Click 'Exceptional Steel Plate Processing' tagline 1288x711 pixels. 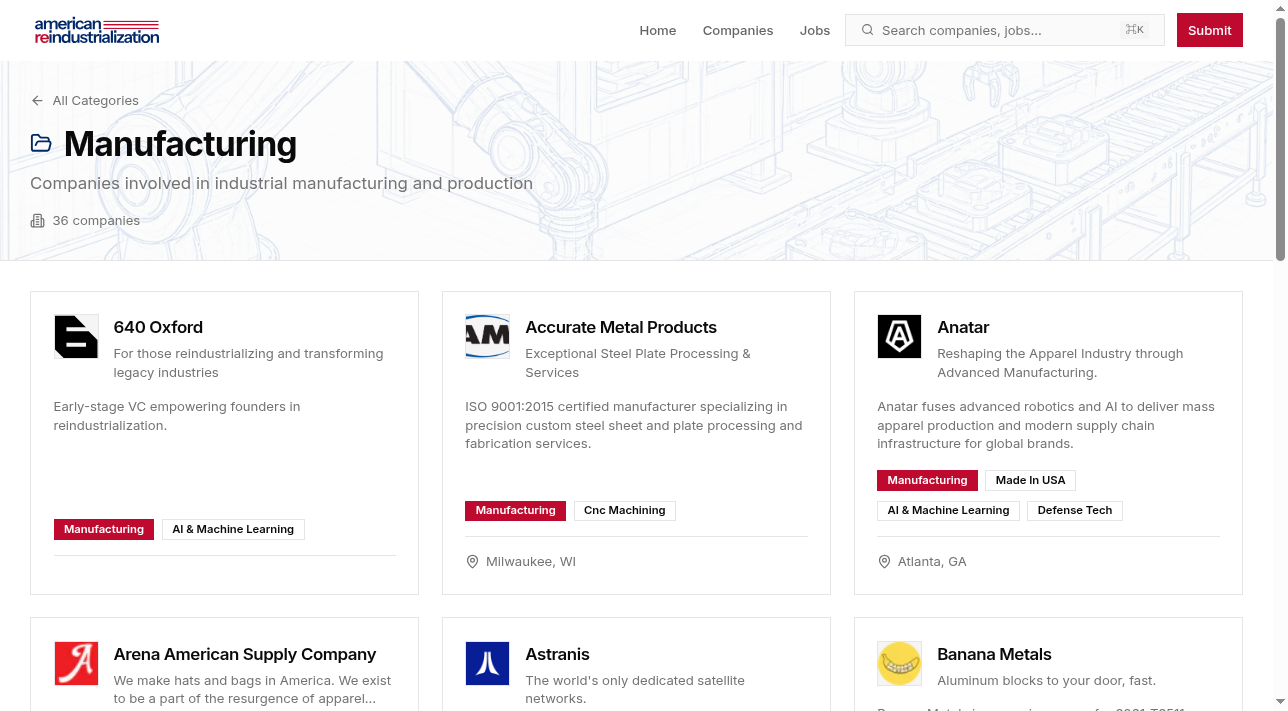pos(638,363)
